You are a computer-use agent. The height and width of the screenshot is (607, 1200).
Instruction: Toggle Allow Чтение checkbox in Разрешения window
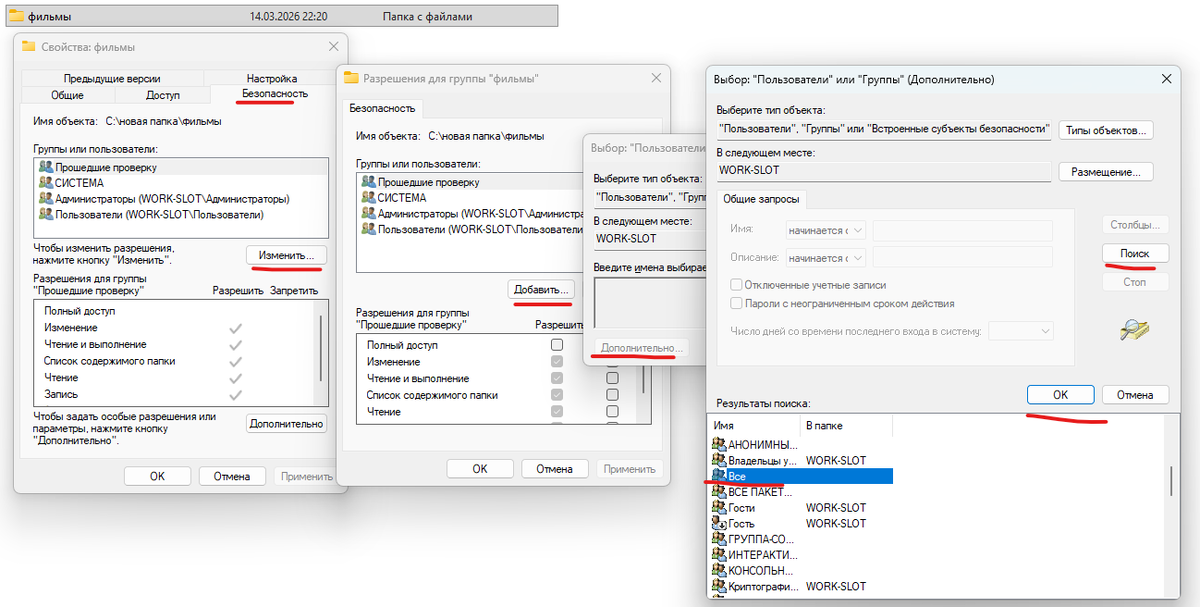557,411
